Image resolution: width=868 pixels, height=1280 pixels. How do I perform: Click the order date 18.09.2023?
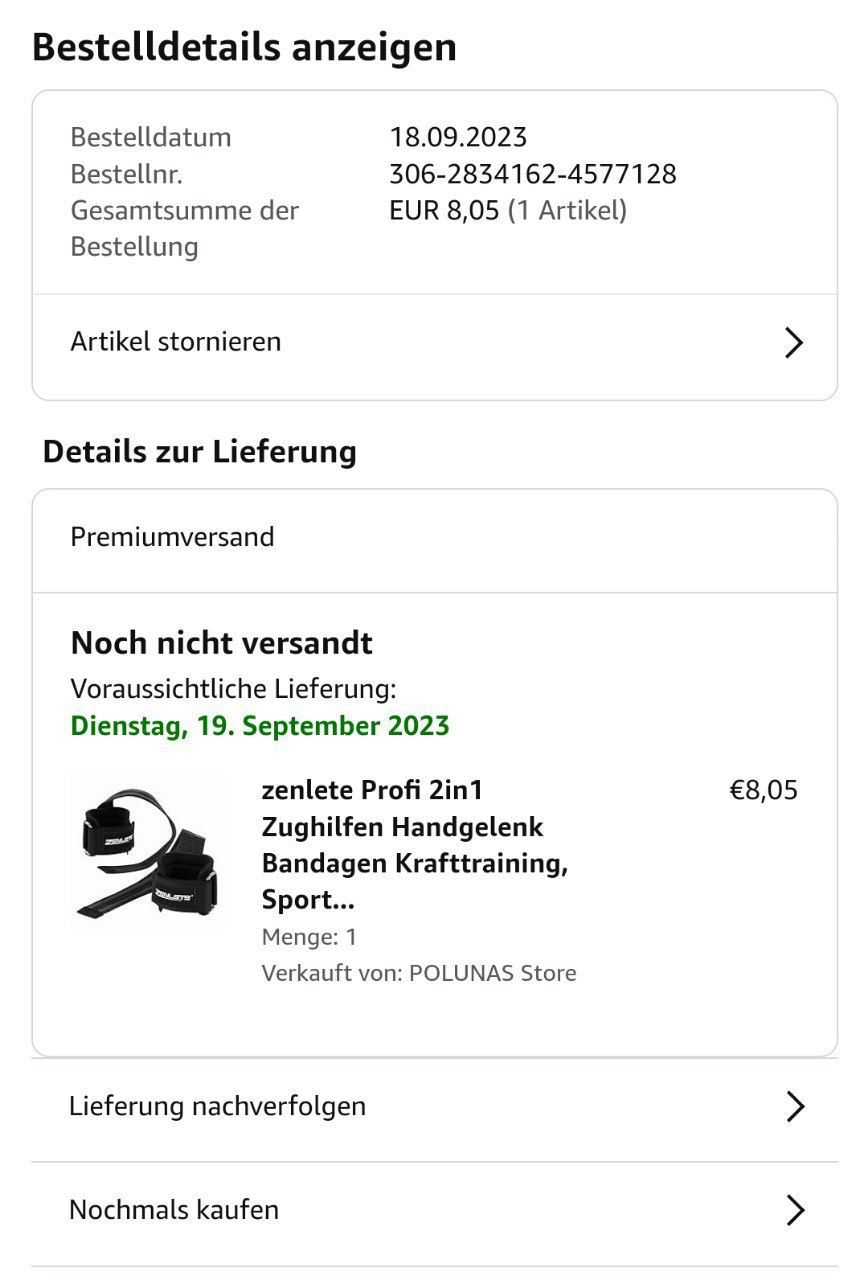click(458, 137)
